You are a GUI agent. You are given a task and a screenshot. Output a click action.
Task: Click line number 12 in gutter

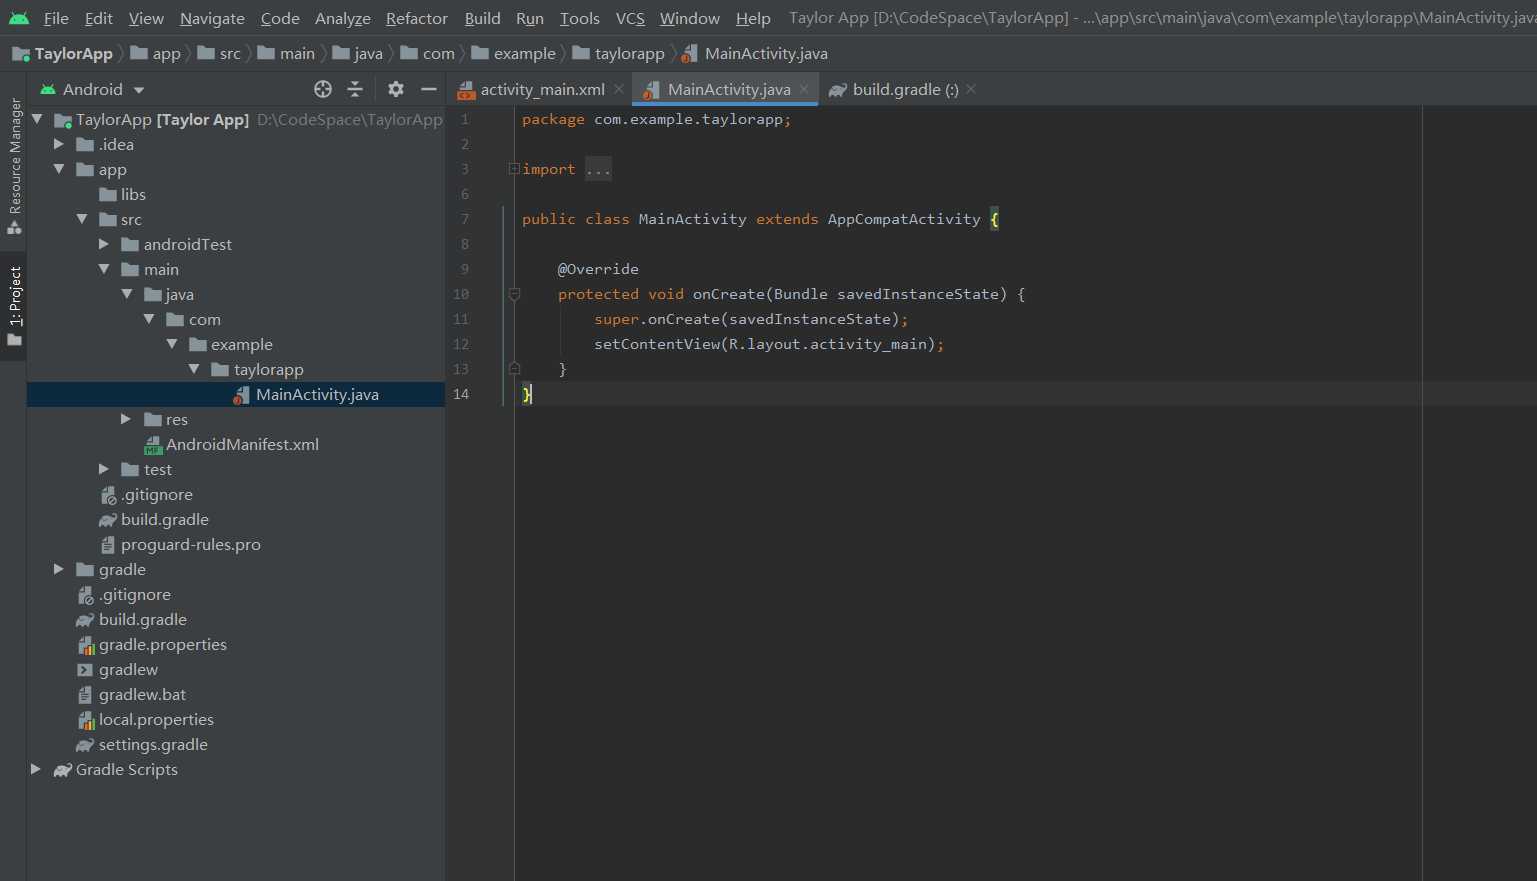click(461, 344)
